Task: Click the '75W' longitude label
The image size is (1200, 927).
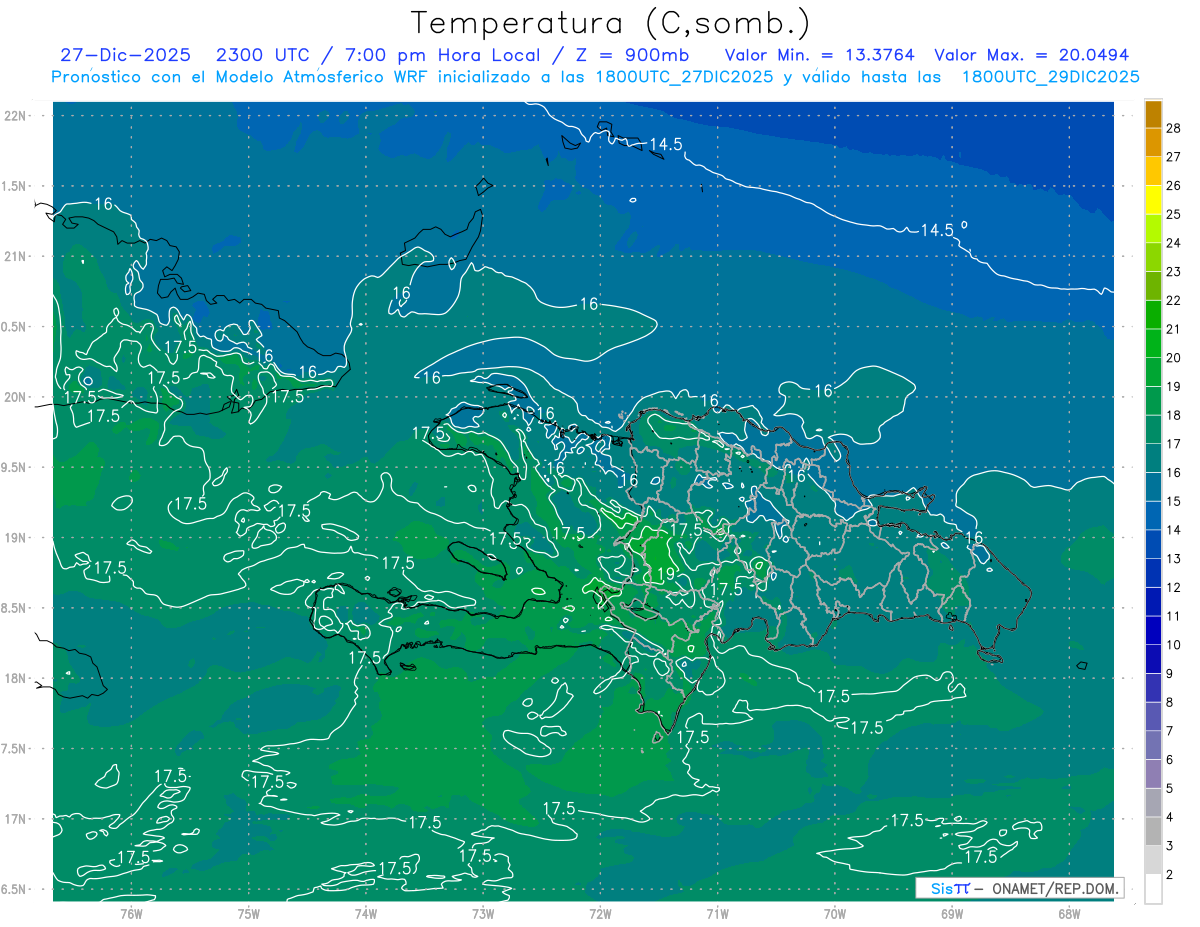Action: click(248, 913)
